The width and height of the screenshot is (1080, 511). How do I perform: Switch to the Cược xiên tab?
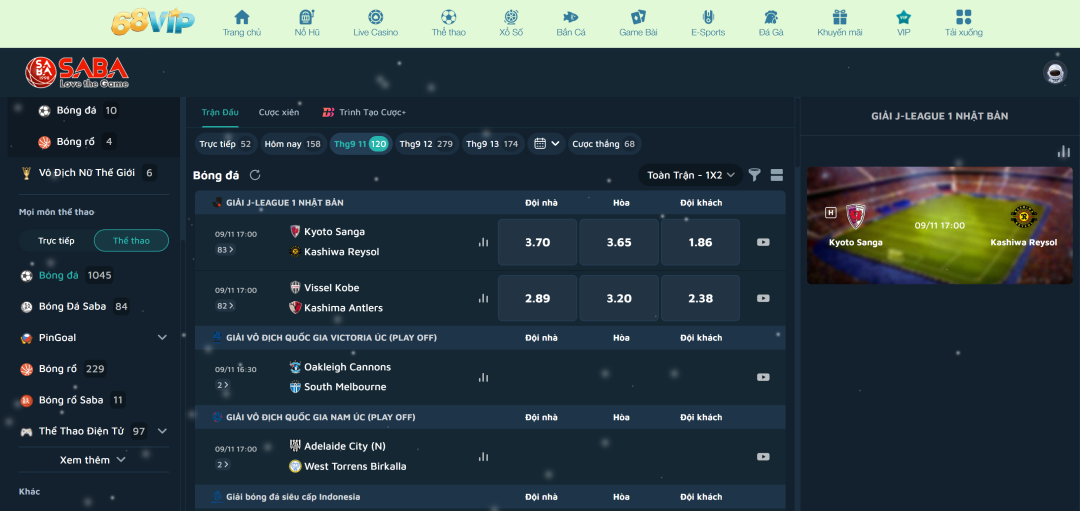click(x=279, y=112)
